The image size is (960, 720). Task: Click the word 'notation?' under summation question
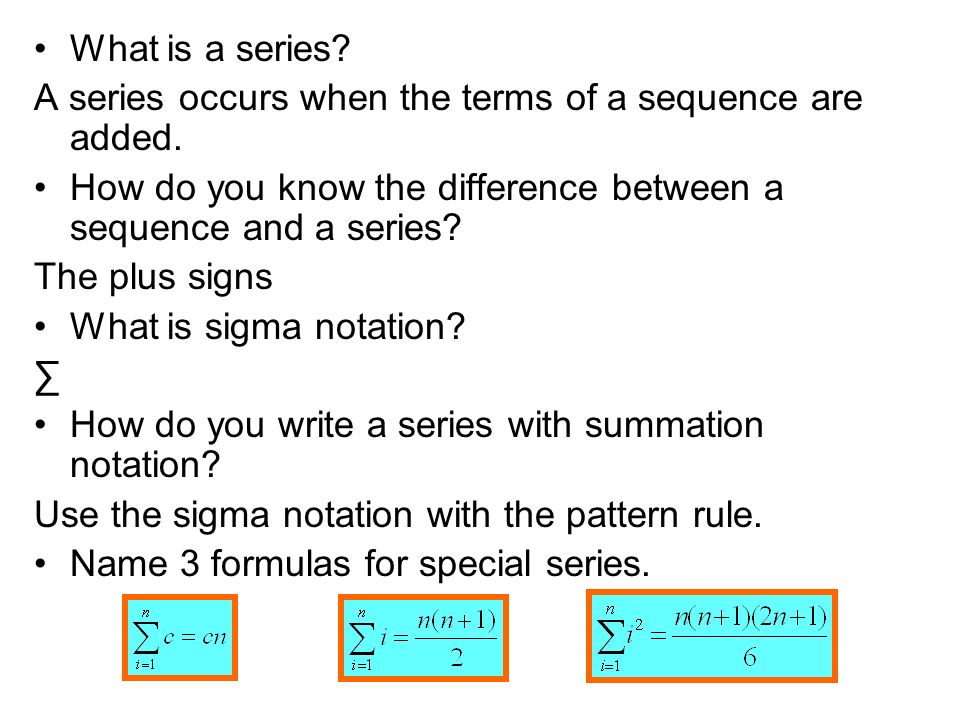tap(145, 465)
